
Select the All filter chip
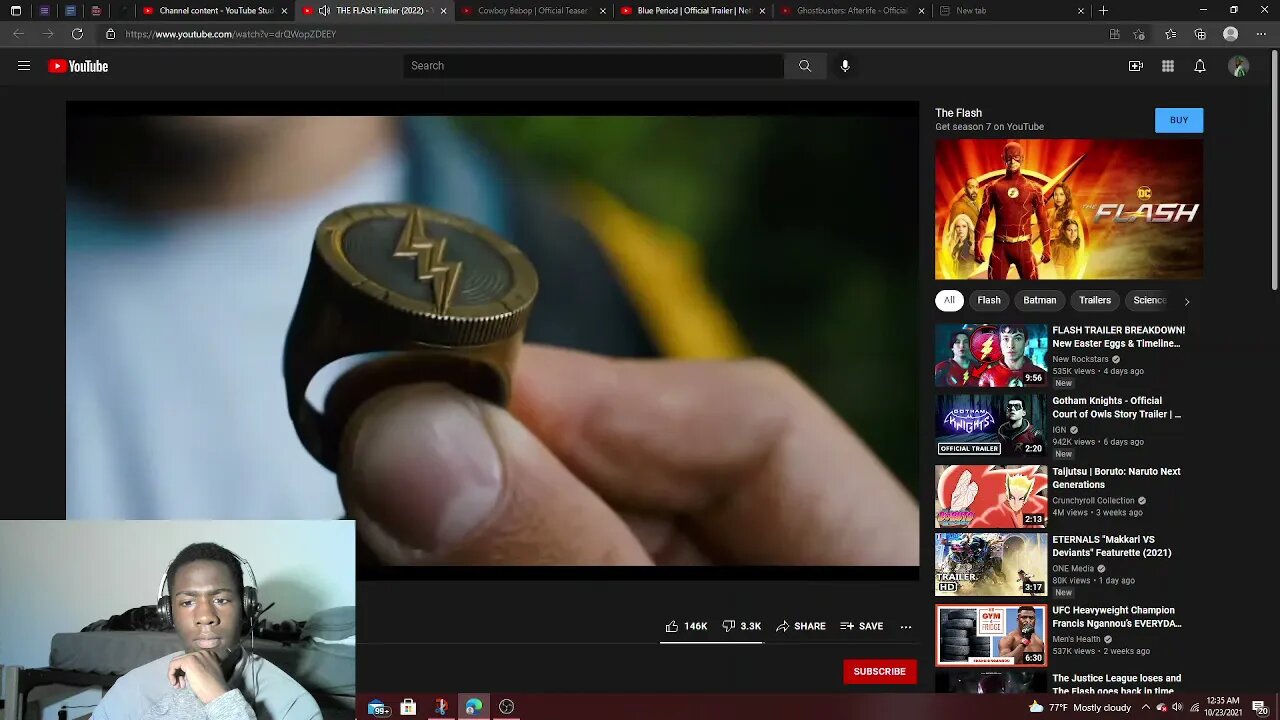click(x=949, y=300)
